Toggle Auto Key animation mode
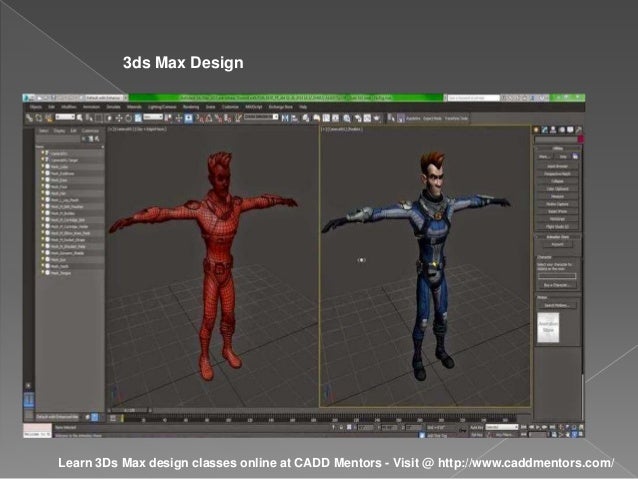The height and width of the screenshot is (479, 638). coord(476,427)
